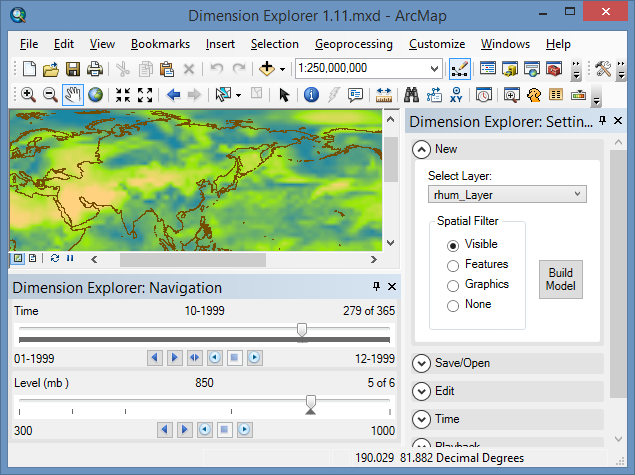Viewport: 635px width, 475px height.
Task: Open the Time Slider window icon
Action: [x=484, y=95]
